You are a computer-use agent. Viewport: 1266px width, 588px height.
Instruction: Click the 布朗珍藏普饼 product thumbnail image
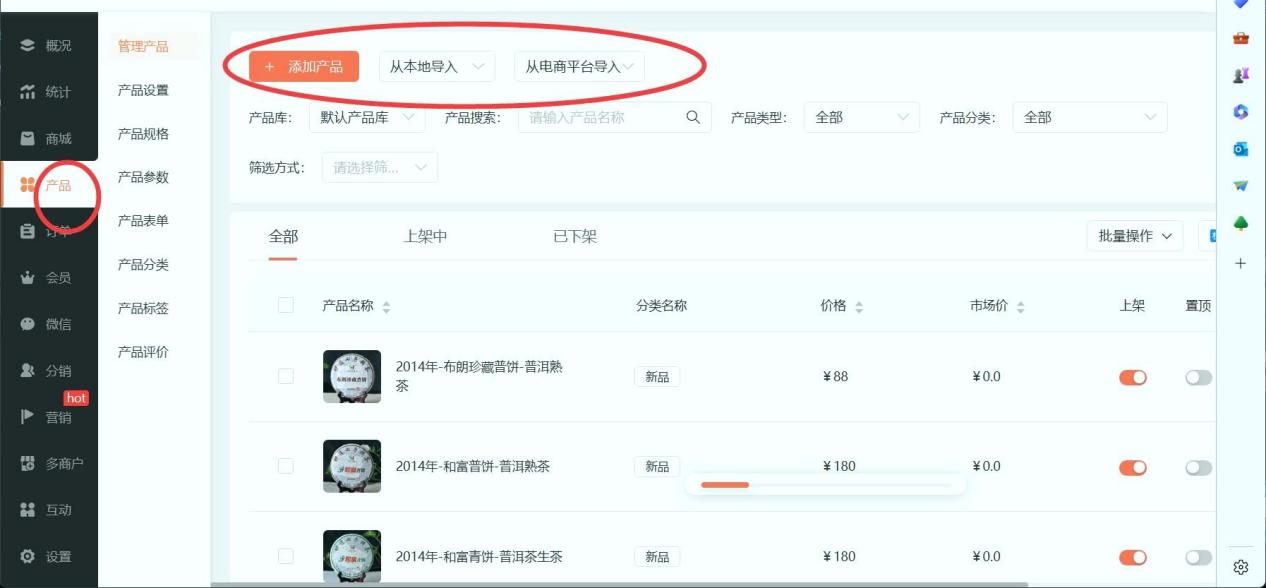tap(352, 376)
